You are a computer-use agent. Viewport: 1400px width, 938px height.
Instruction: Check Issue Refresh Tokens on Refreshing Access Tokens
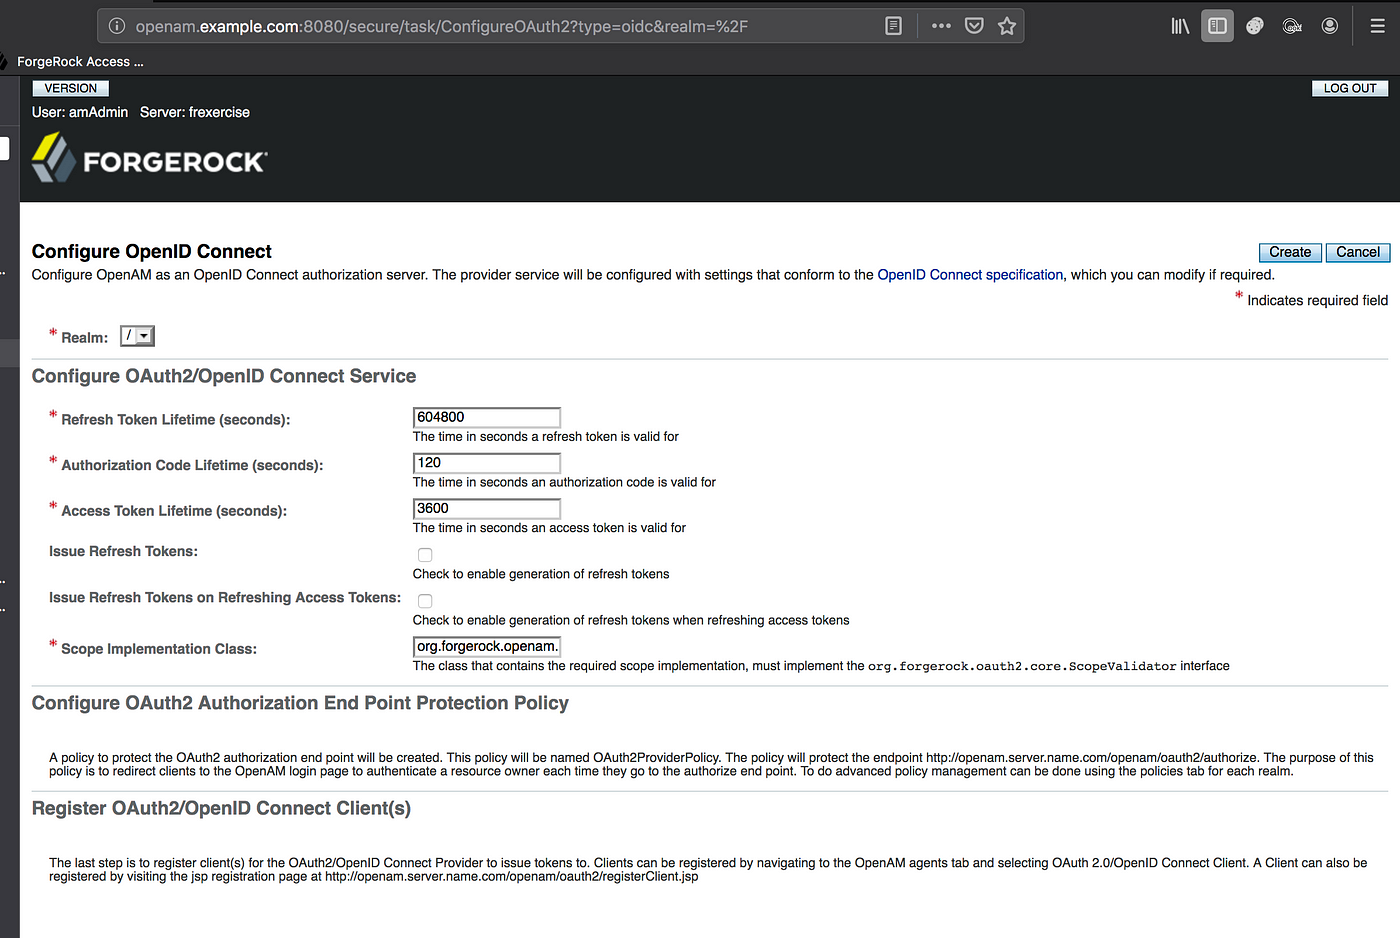pos(425,601)
